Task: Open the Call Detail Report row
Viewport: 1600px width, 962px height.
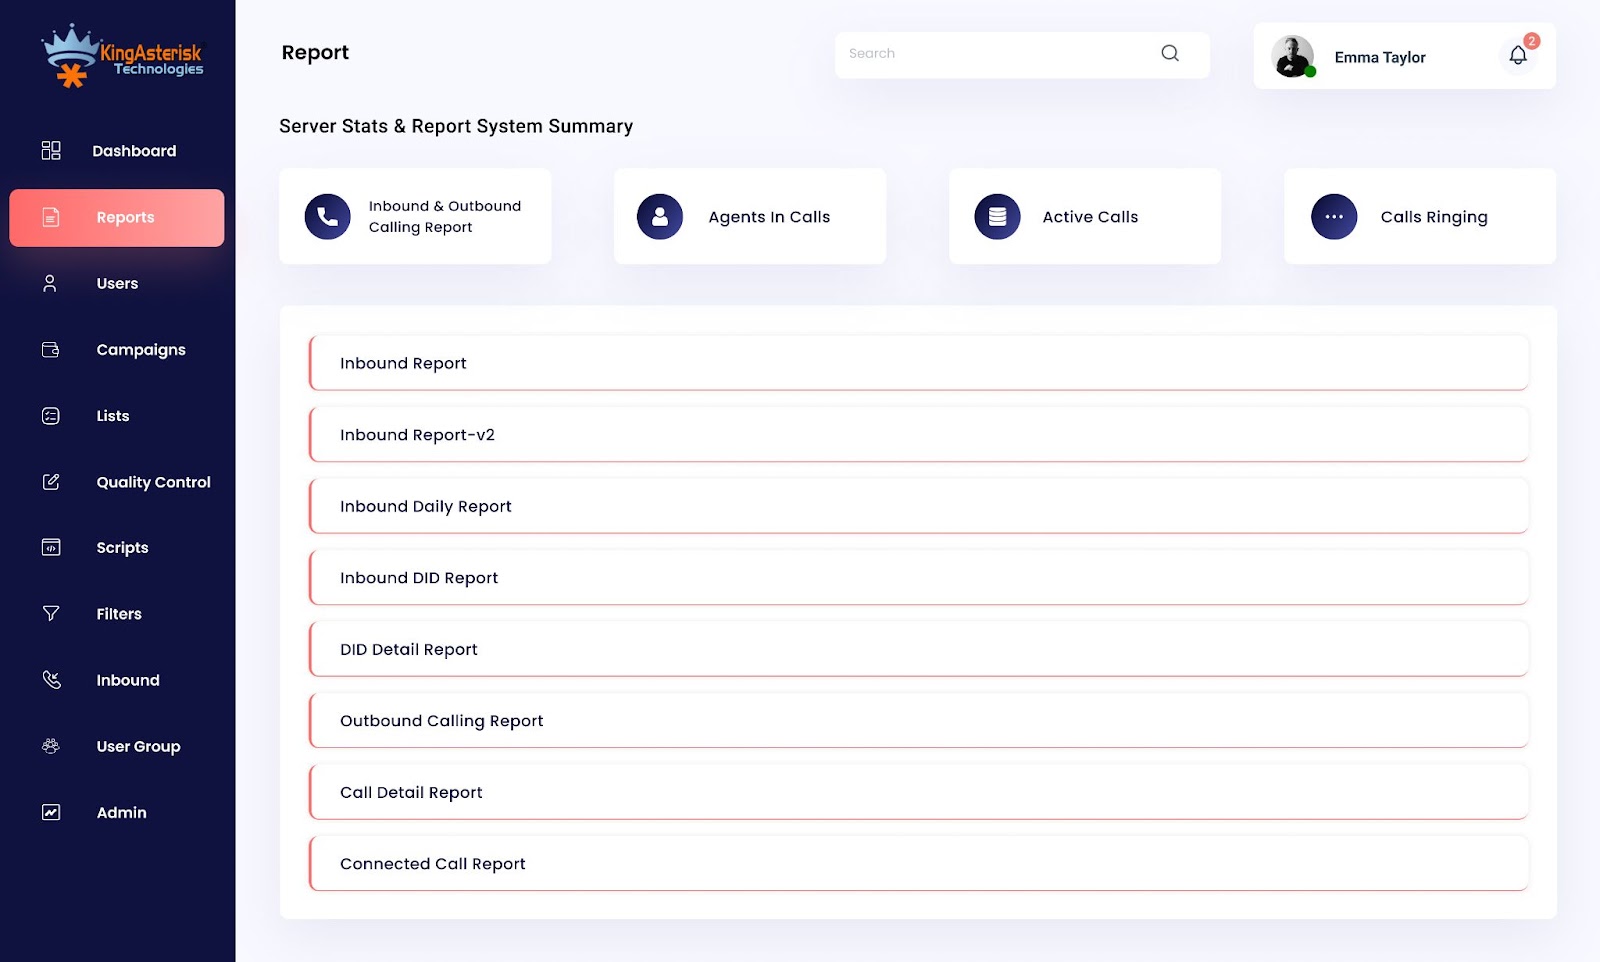Action: click(919, 792)
